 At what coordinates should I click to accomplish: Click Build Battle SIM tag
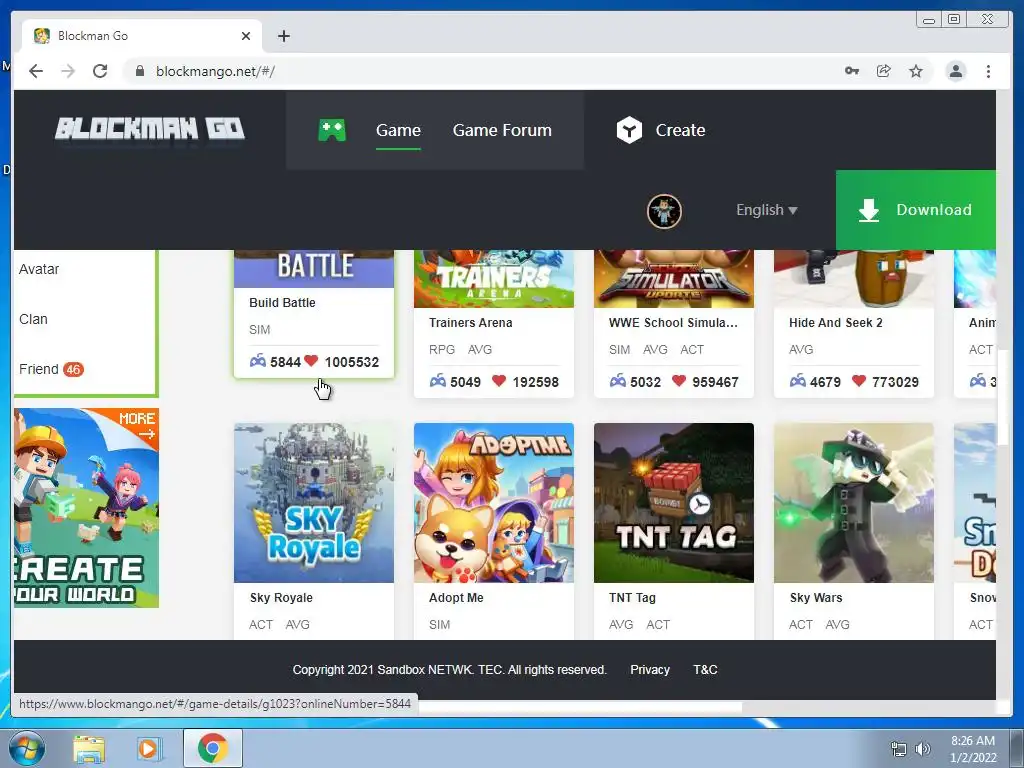click(x=259, y=330)
